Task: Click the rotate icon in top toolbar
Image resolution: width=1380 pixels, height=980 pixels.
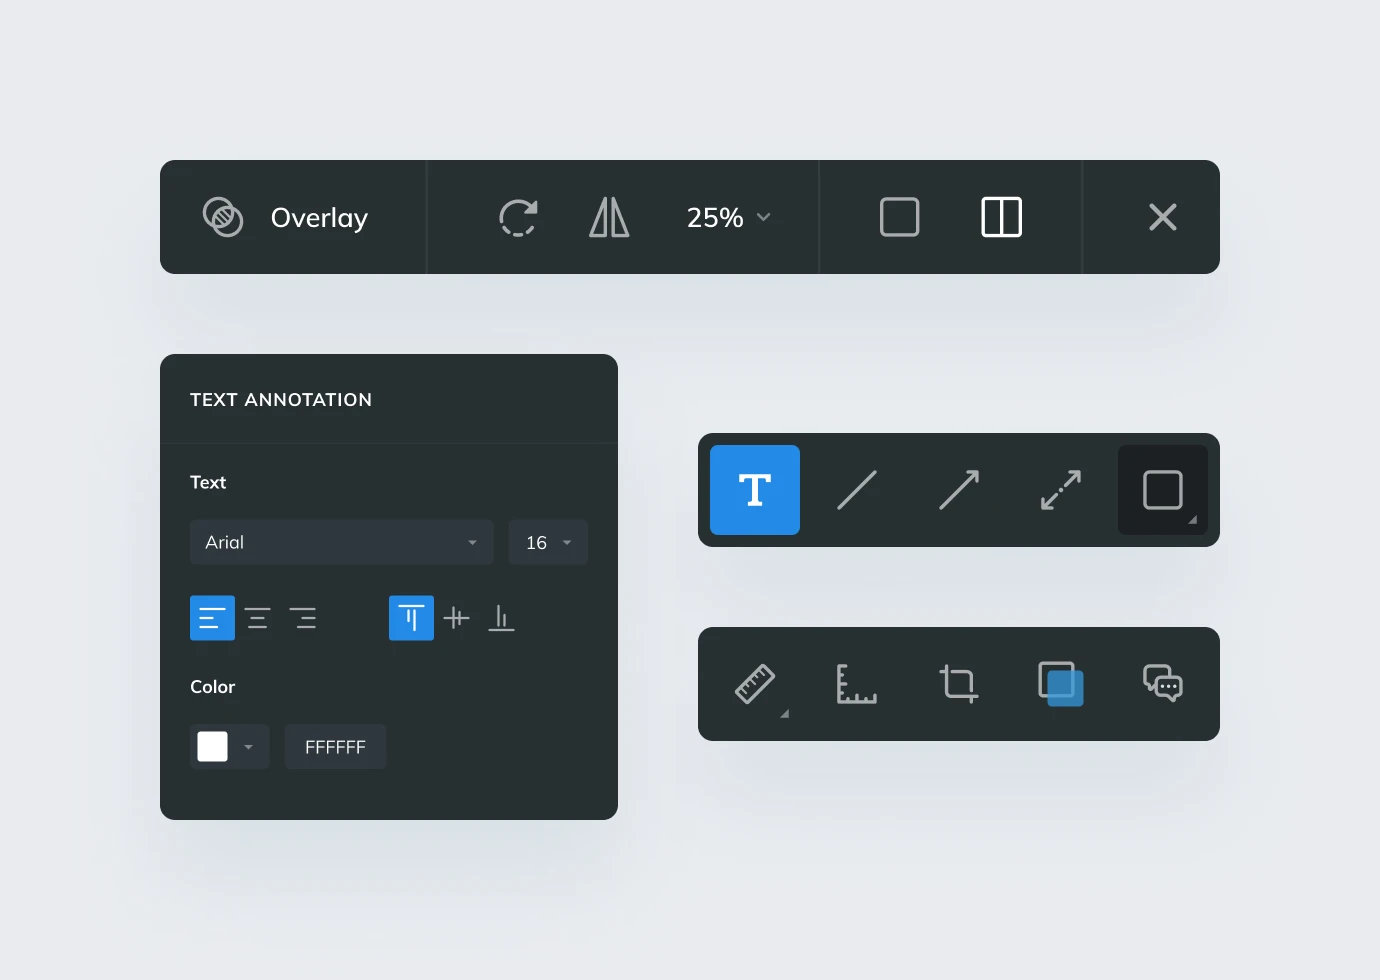Action: (518, 217)
